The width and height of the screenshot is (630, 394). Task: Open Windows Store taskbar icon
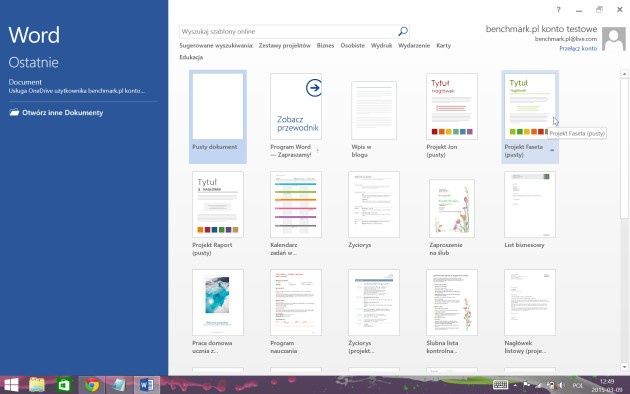click(64, 385)
